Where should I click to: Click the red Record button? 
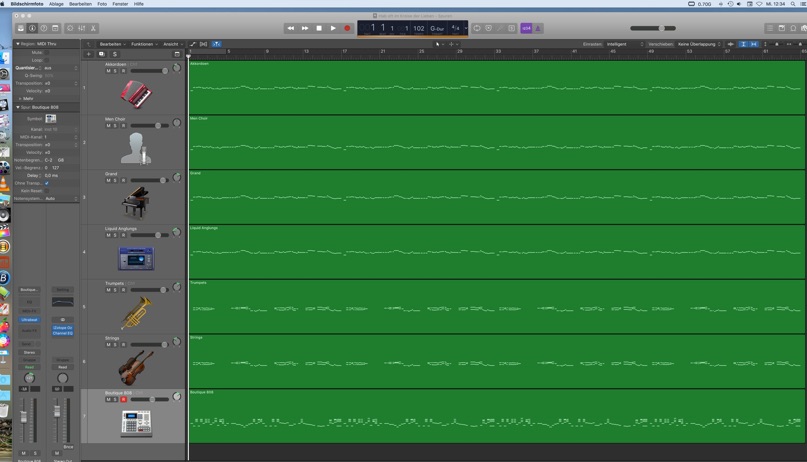click(347, 28)
